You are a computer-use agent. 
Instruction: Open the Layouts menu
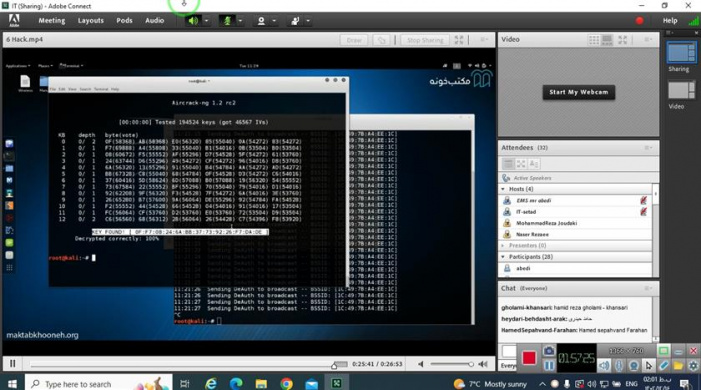pos(90,21)
